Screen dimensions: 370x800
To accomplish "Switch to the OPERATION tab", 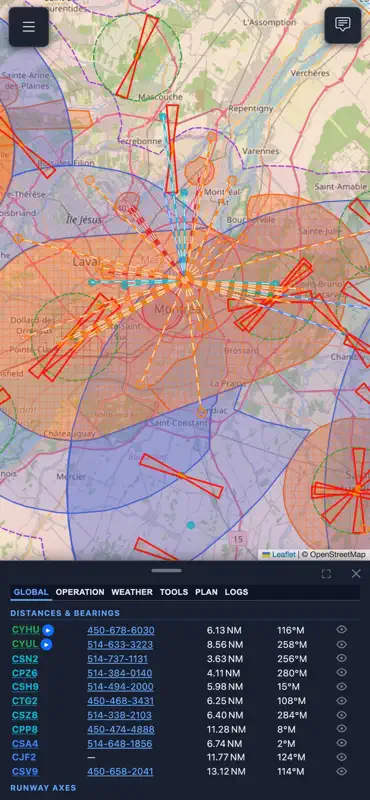I will (x=80, y=592).
